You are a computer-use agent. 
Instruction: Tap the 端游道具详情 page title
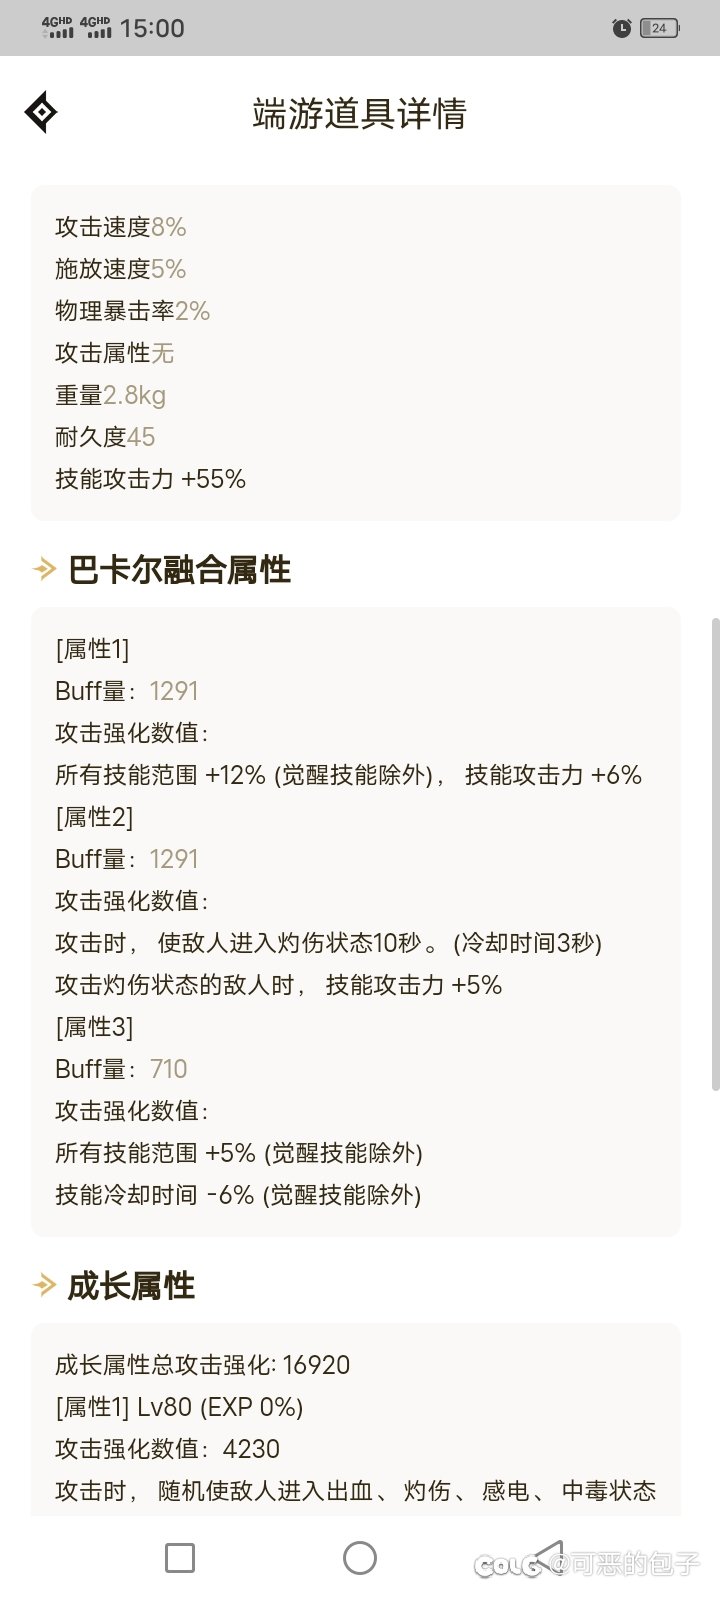point(360,113)
